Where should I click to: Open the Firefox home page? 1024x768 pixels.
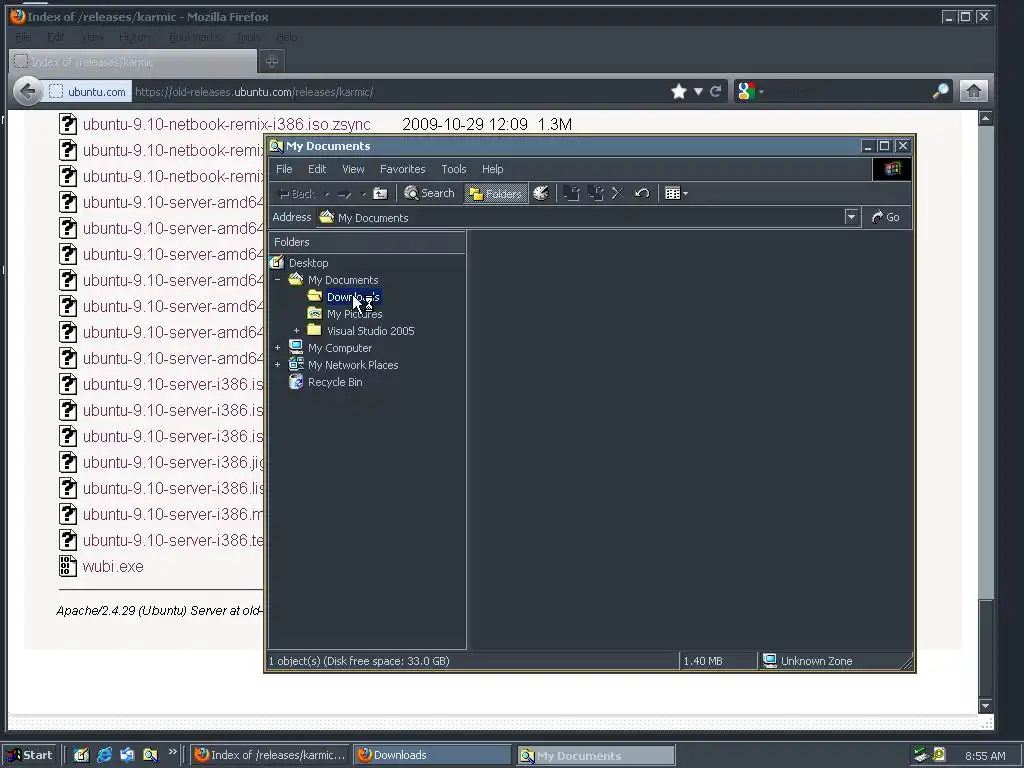tap(973, 91)
